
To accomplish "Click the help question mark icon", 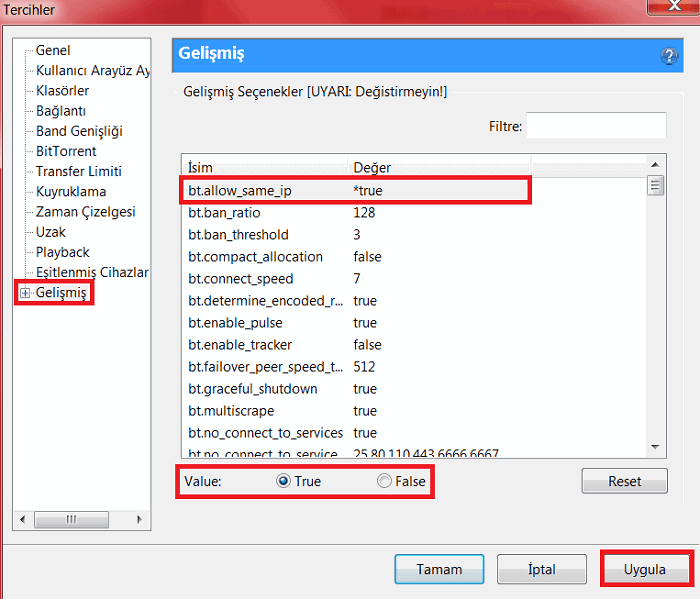I will [x=669, y=56].
